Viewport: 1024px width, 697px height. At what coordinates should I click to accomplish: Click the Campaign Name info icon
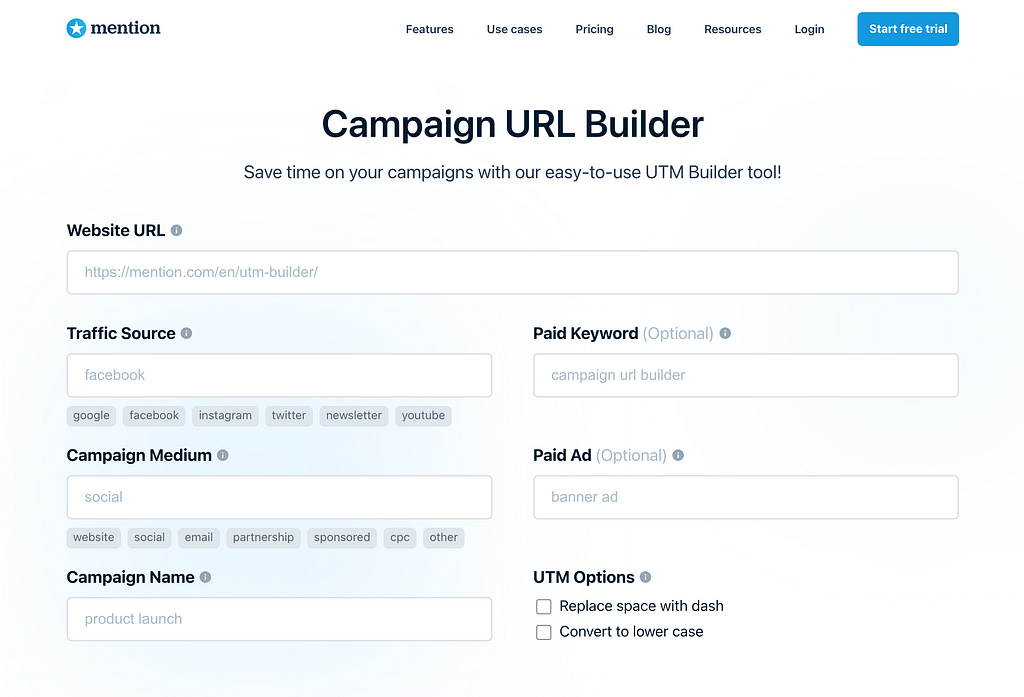pos(205,577)
